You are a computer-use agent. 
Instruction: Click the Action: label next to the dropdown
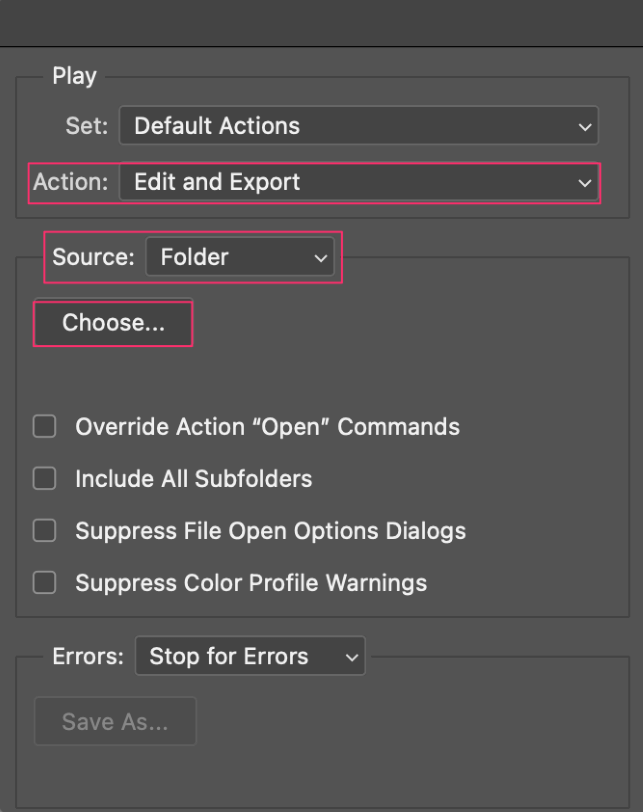pos(71,182)
